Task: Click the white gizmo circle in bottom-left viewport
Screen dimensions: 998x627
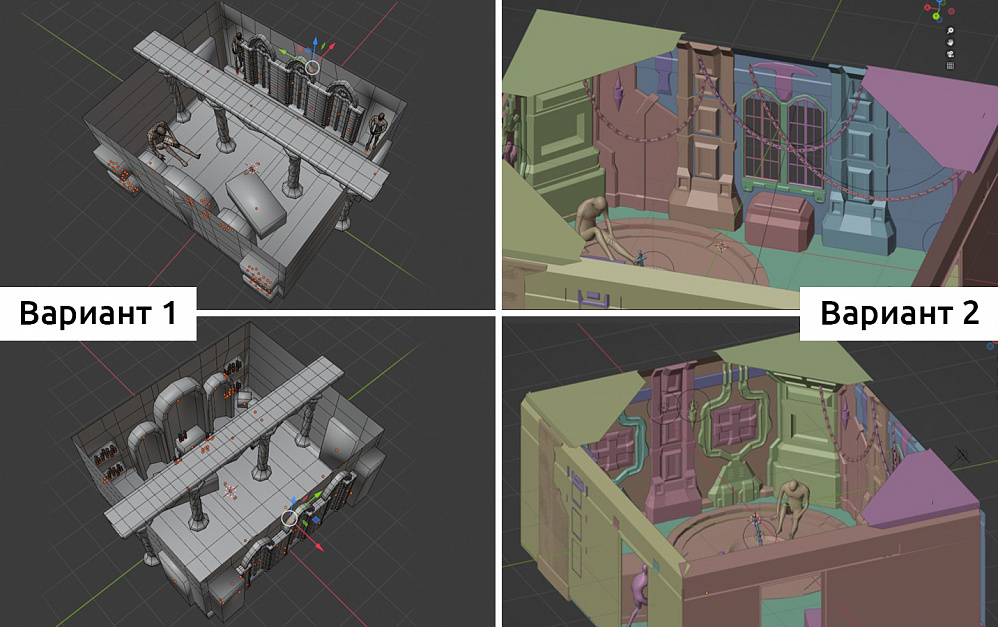Action: pos(290,518)
